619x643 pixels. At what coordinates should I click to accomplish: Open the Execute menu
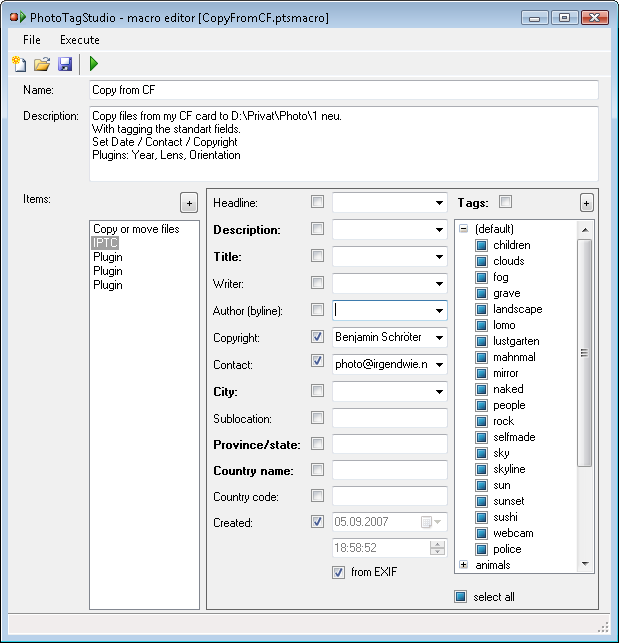click(x=79, y=40)
